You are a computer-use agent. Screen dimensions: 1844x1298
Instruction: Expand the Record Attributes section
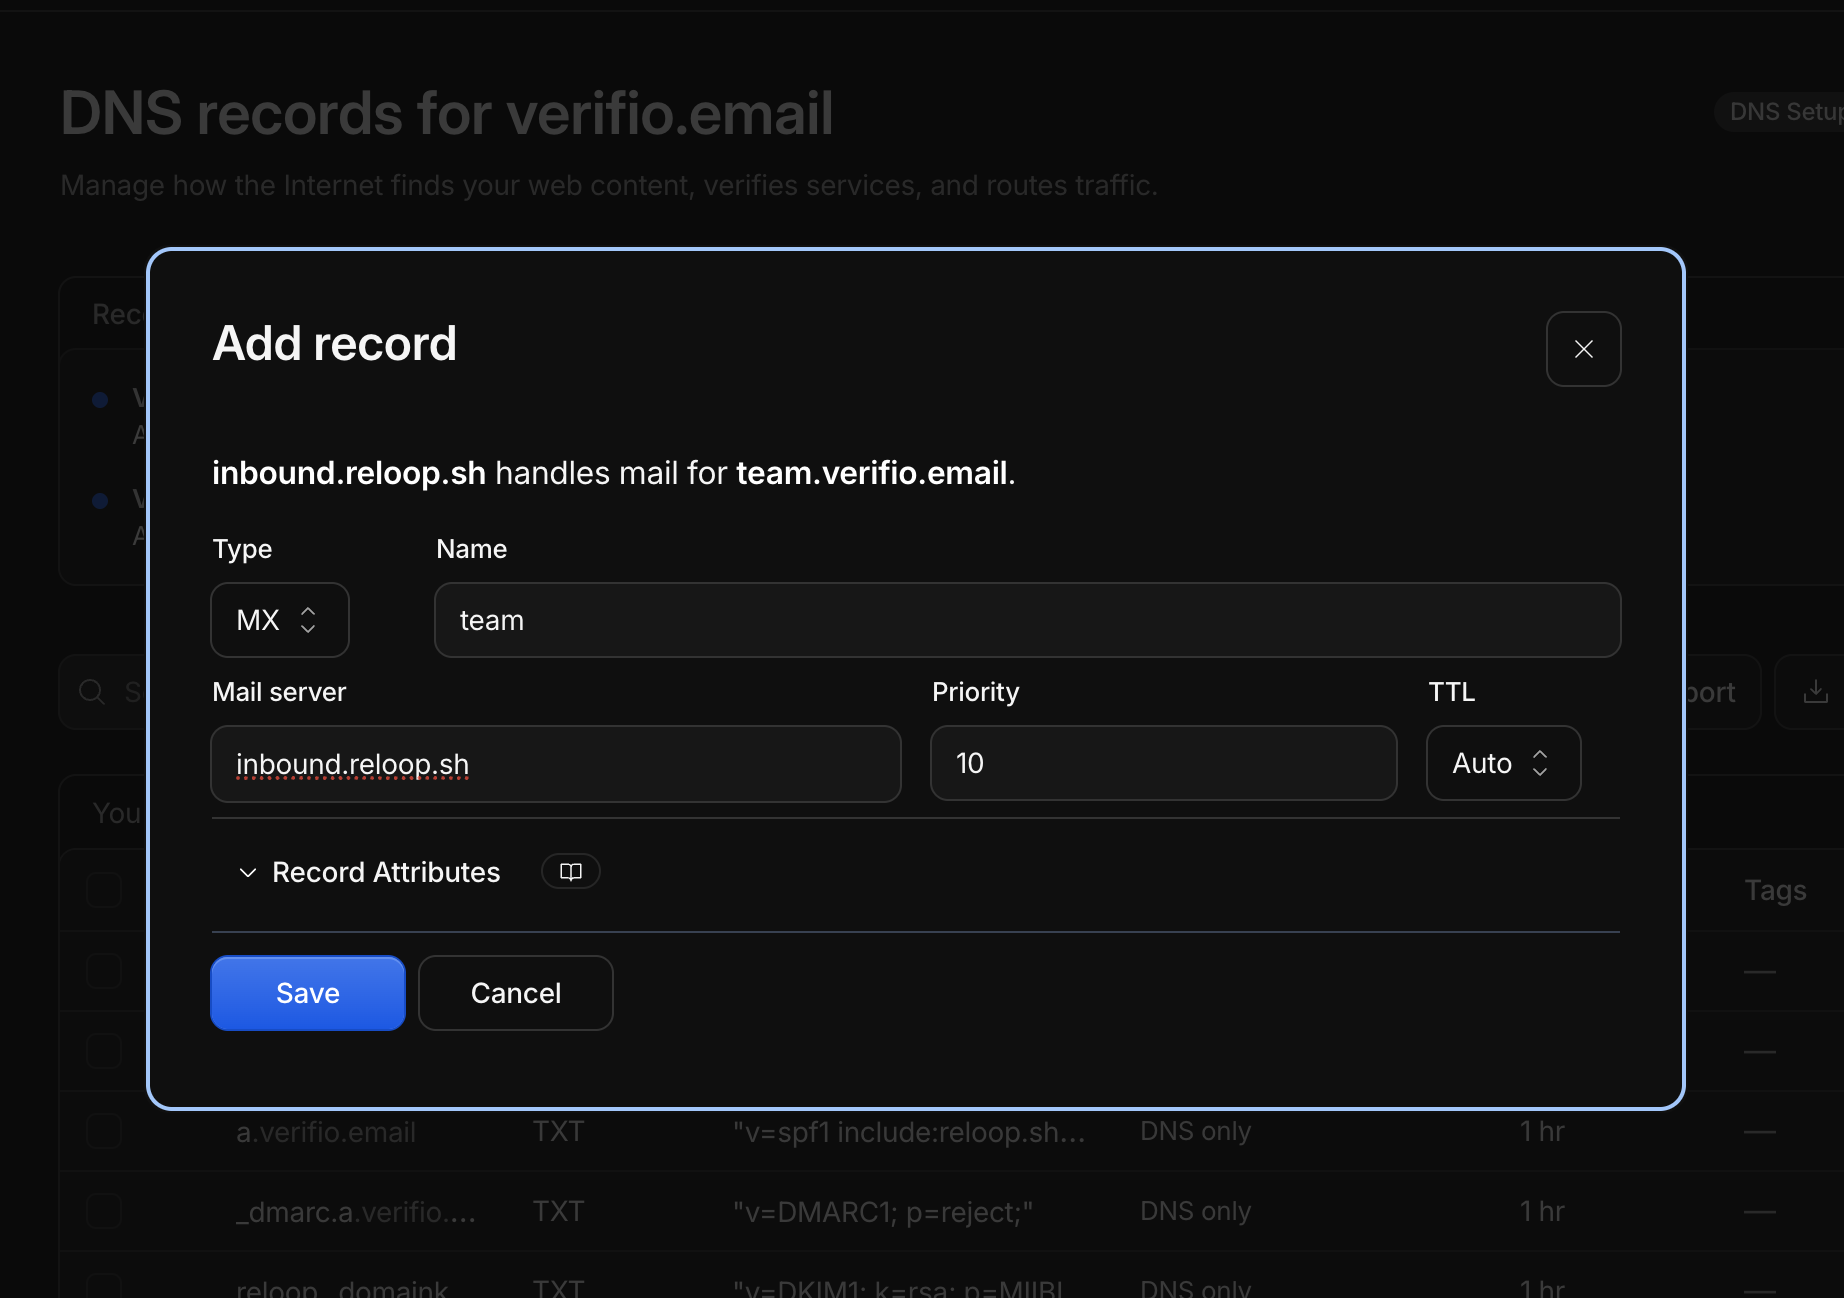(370, 872)
